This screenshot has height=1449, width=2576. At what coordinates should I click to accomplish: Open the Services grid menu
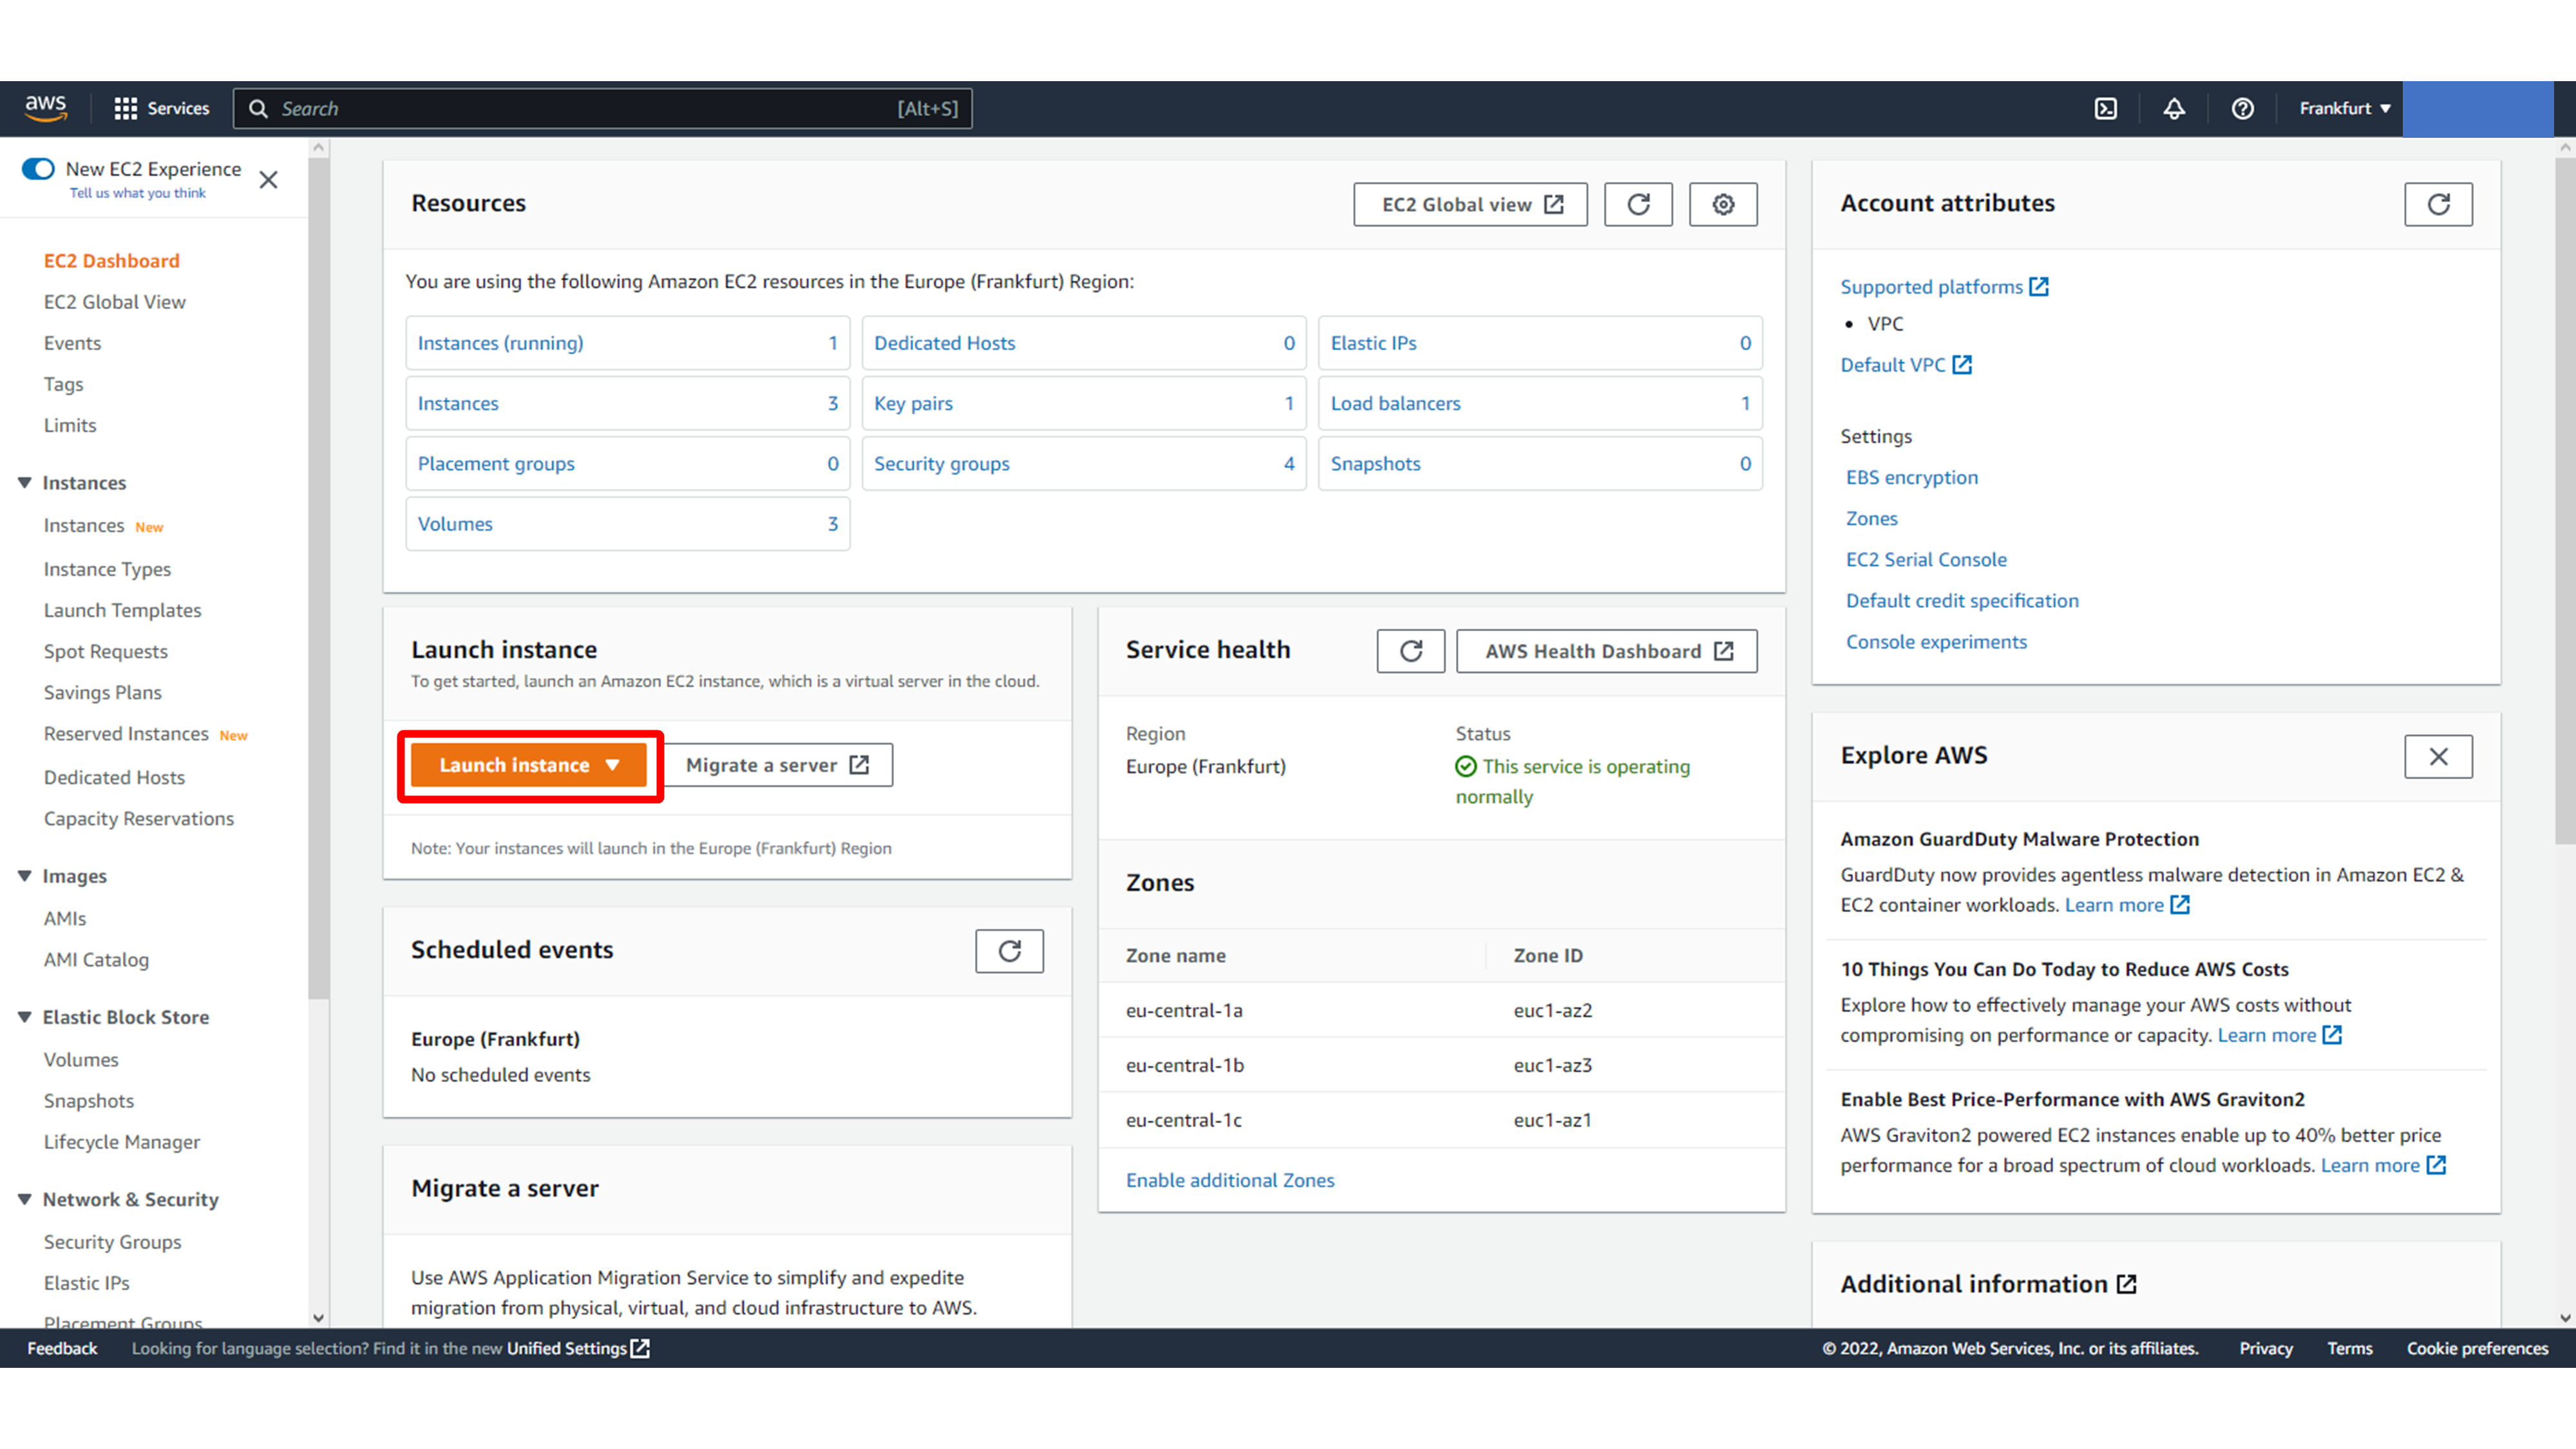161,108
